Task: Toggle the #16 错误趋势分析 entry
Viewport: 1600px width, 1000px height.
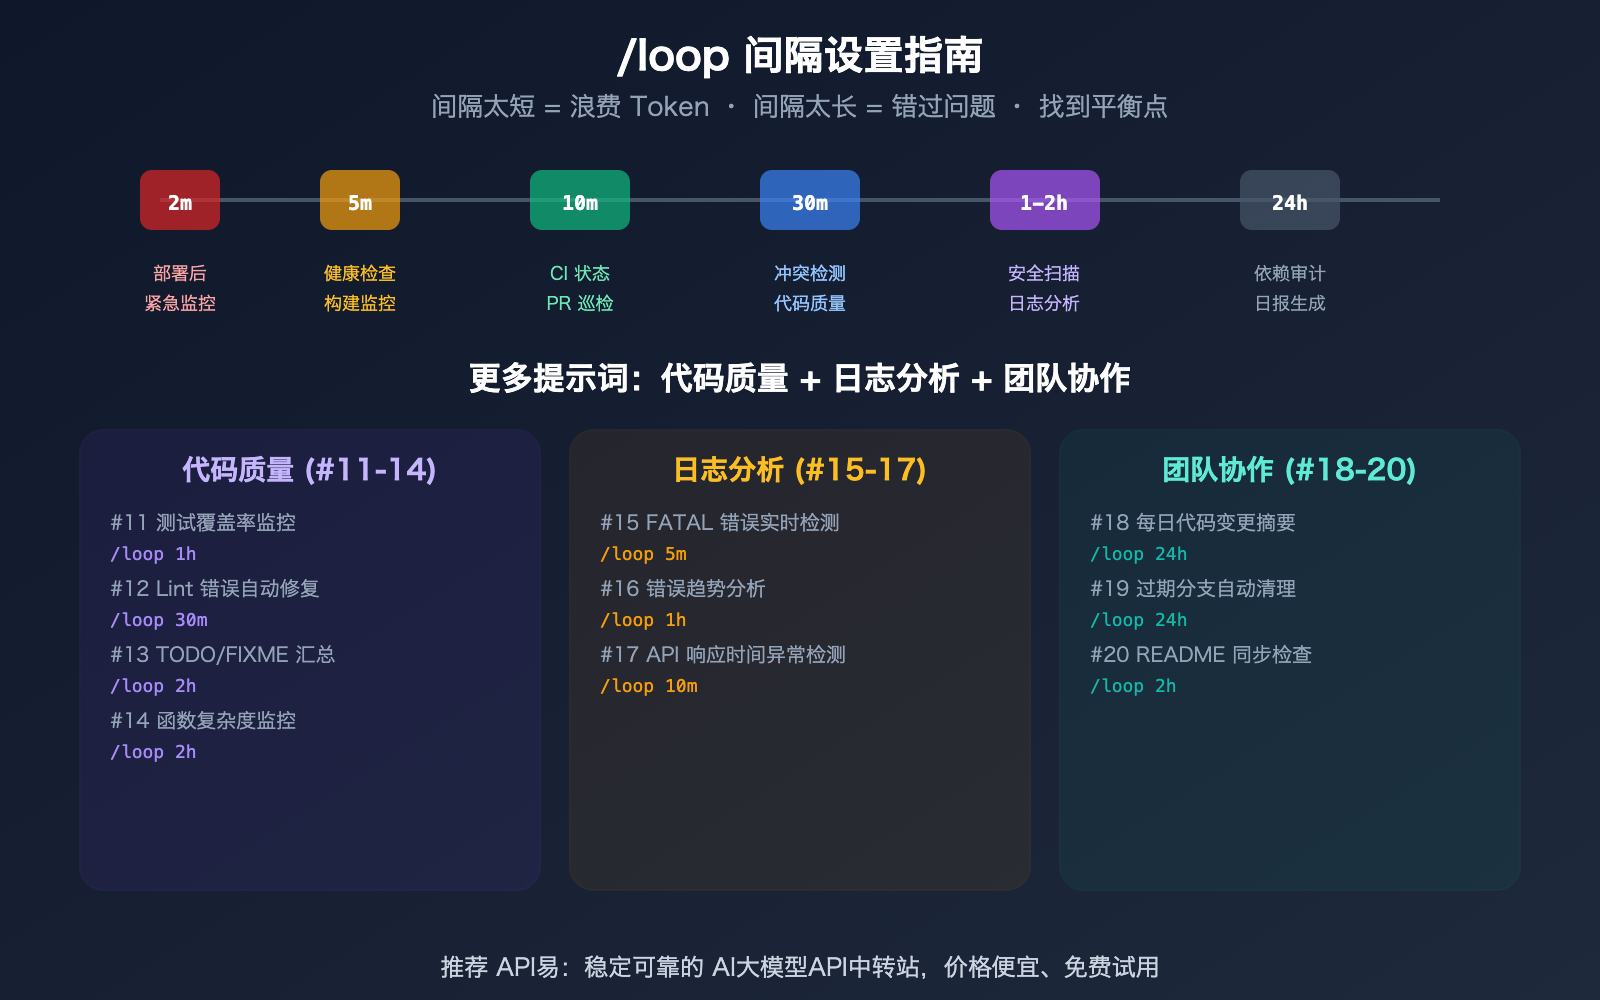Action: (x=682, y=589)
